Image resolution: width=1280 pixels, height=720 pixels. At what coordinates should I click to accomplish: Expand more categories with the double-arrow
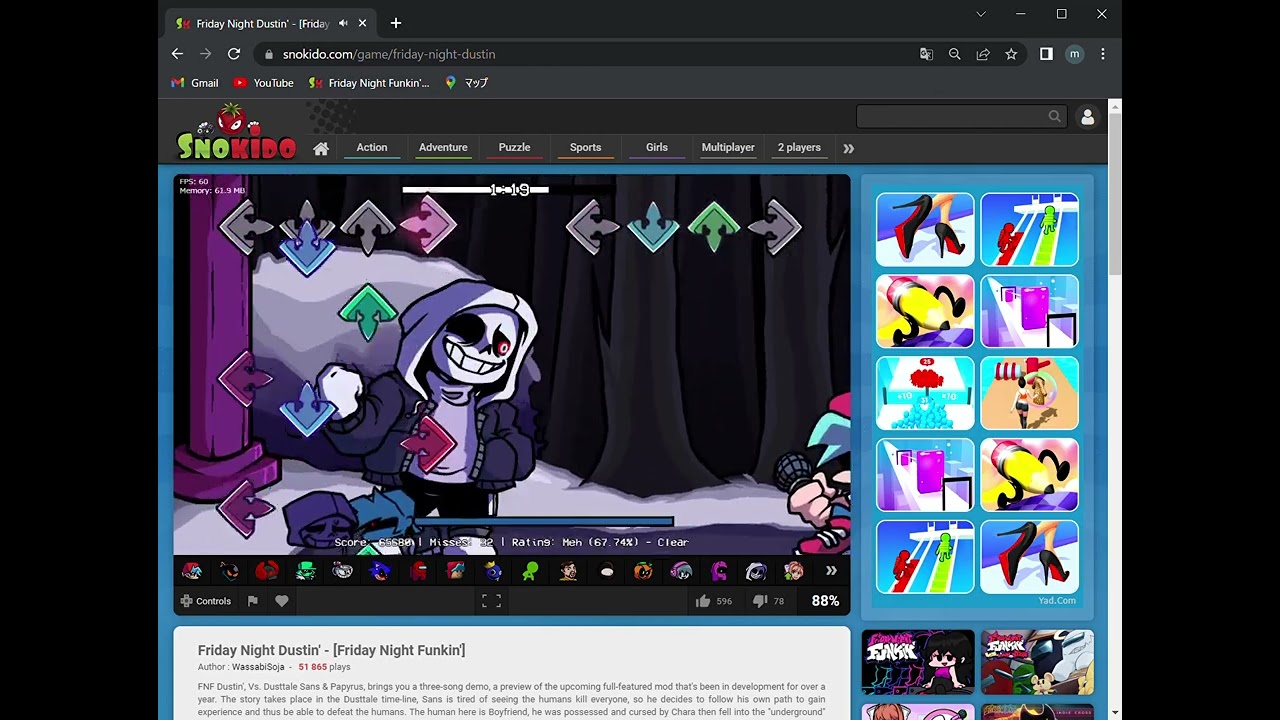tap(848, 148)
